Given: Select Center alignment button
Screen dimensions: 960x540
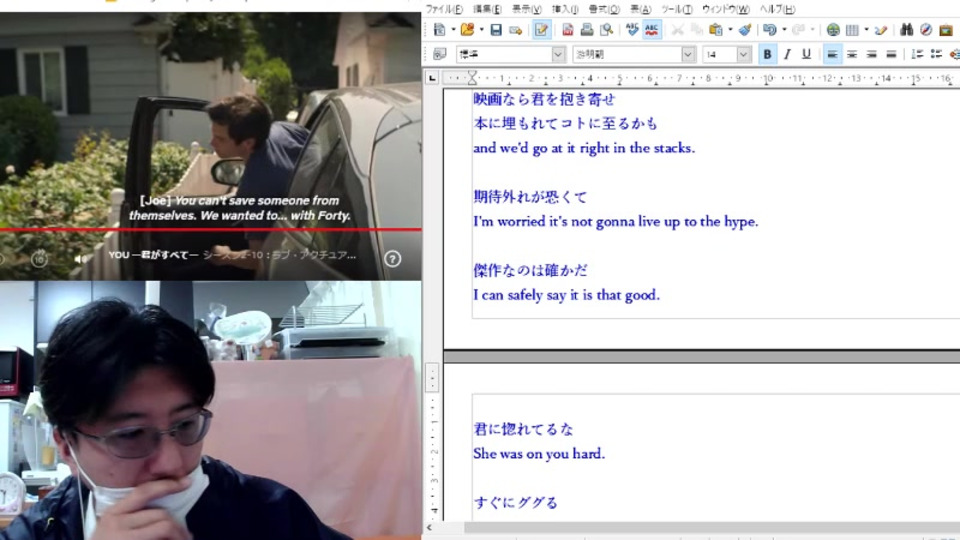Looking at the screenshot, I should coord(852,54).
